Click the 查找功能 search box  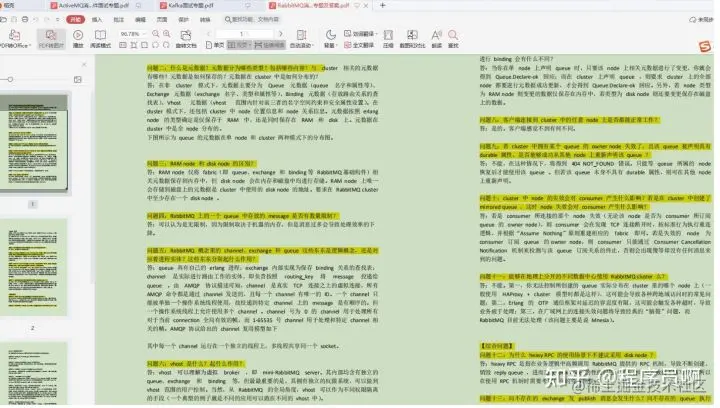(252, 19)
